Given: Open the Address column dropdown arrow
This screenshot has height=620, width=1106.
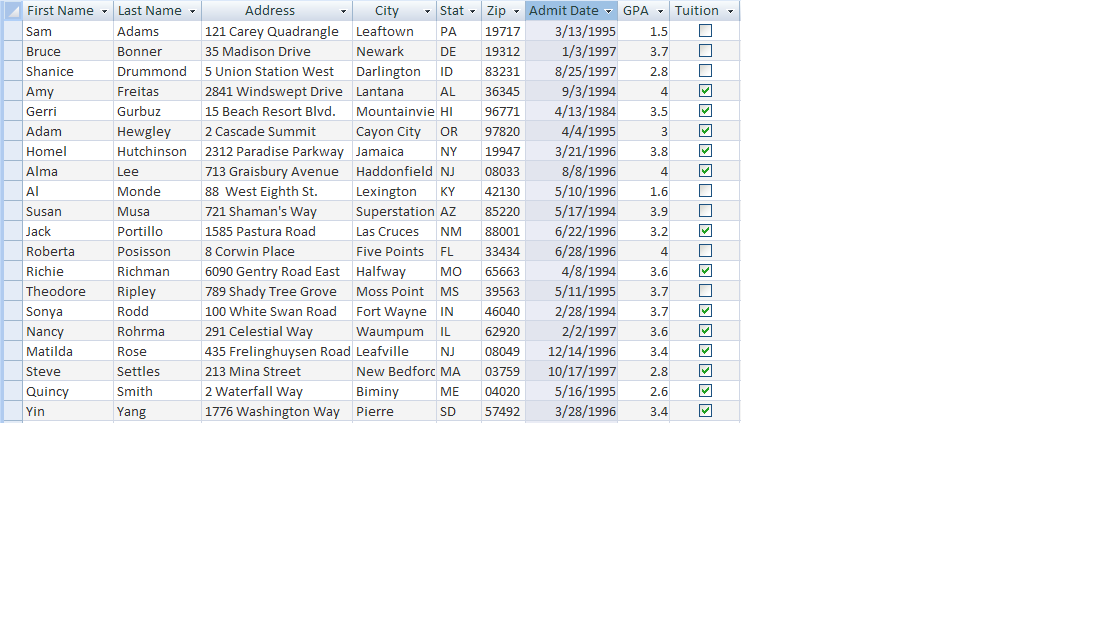Looking at the screenshot, I should (x=343, y=11).
